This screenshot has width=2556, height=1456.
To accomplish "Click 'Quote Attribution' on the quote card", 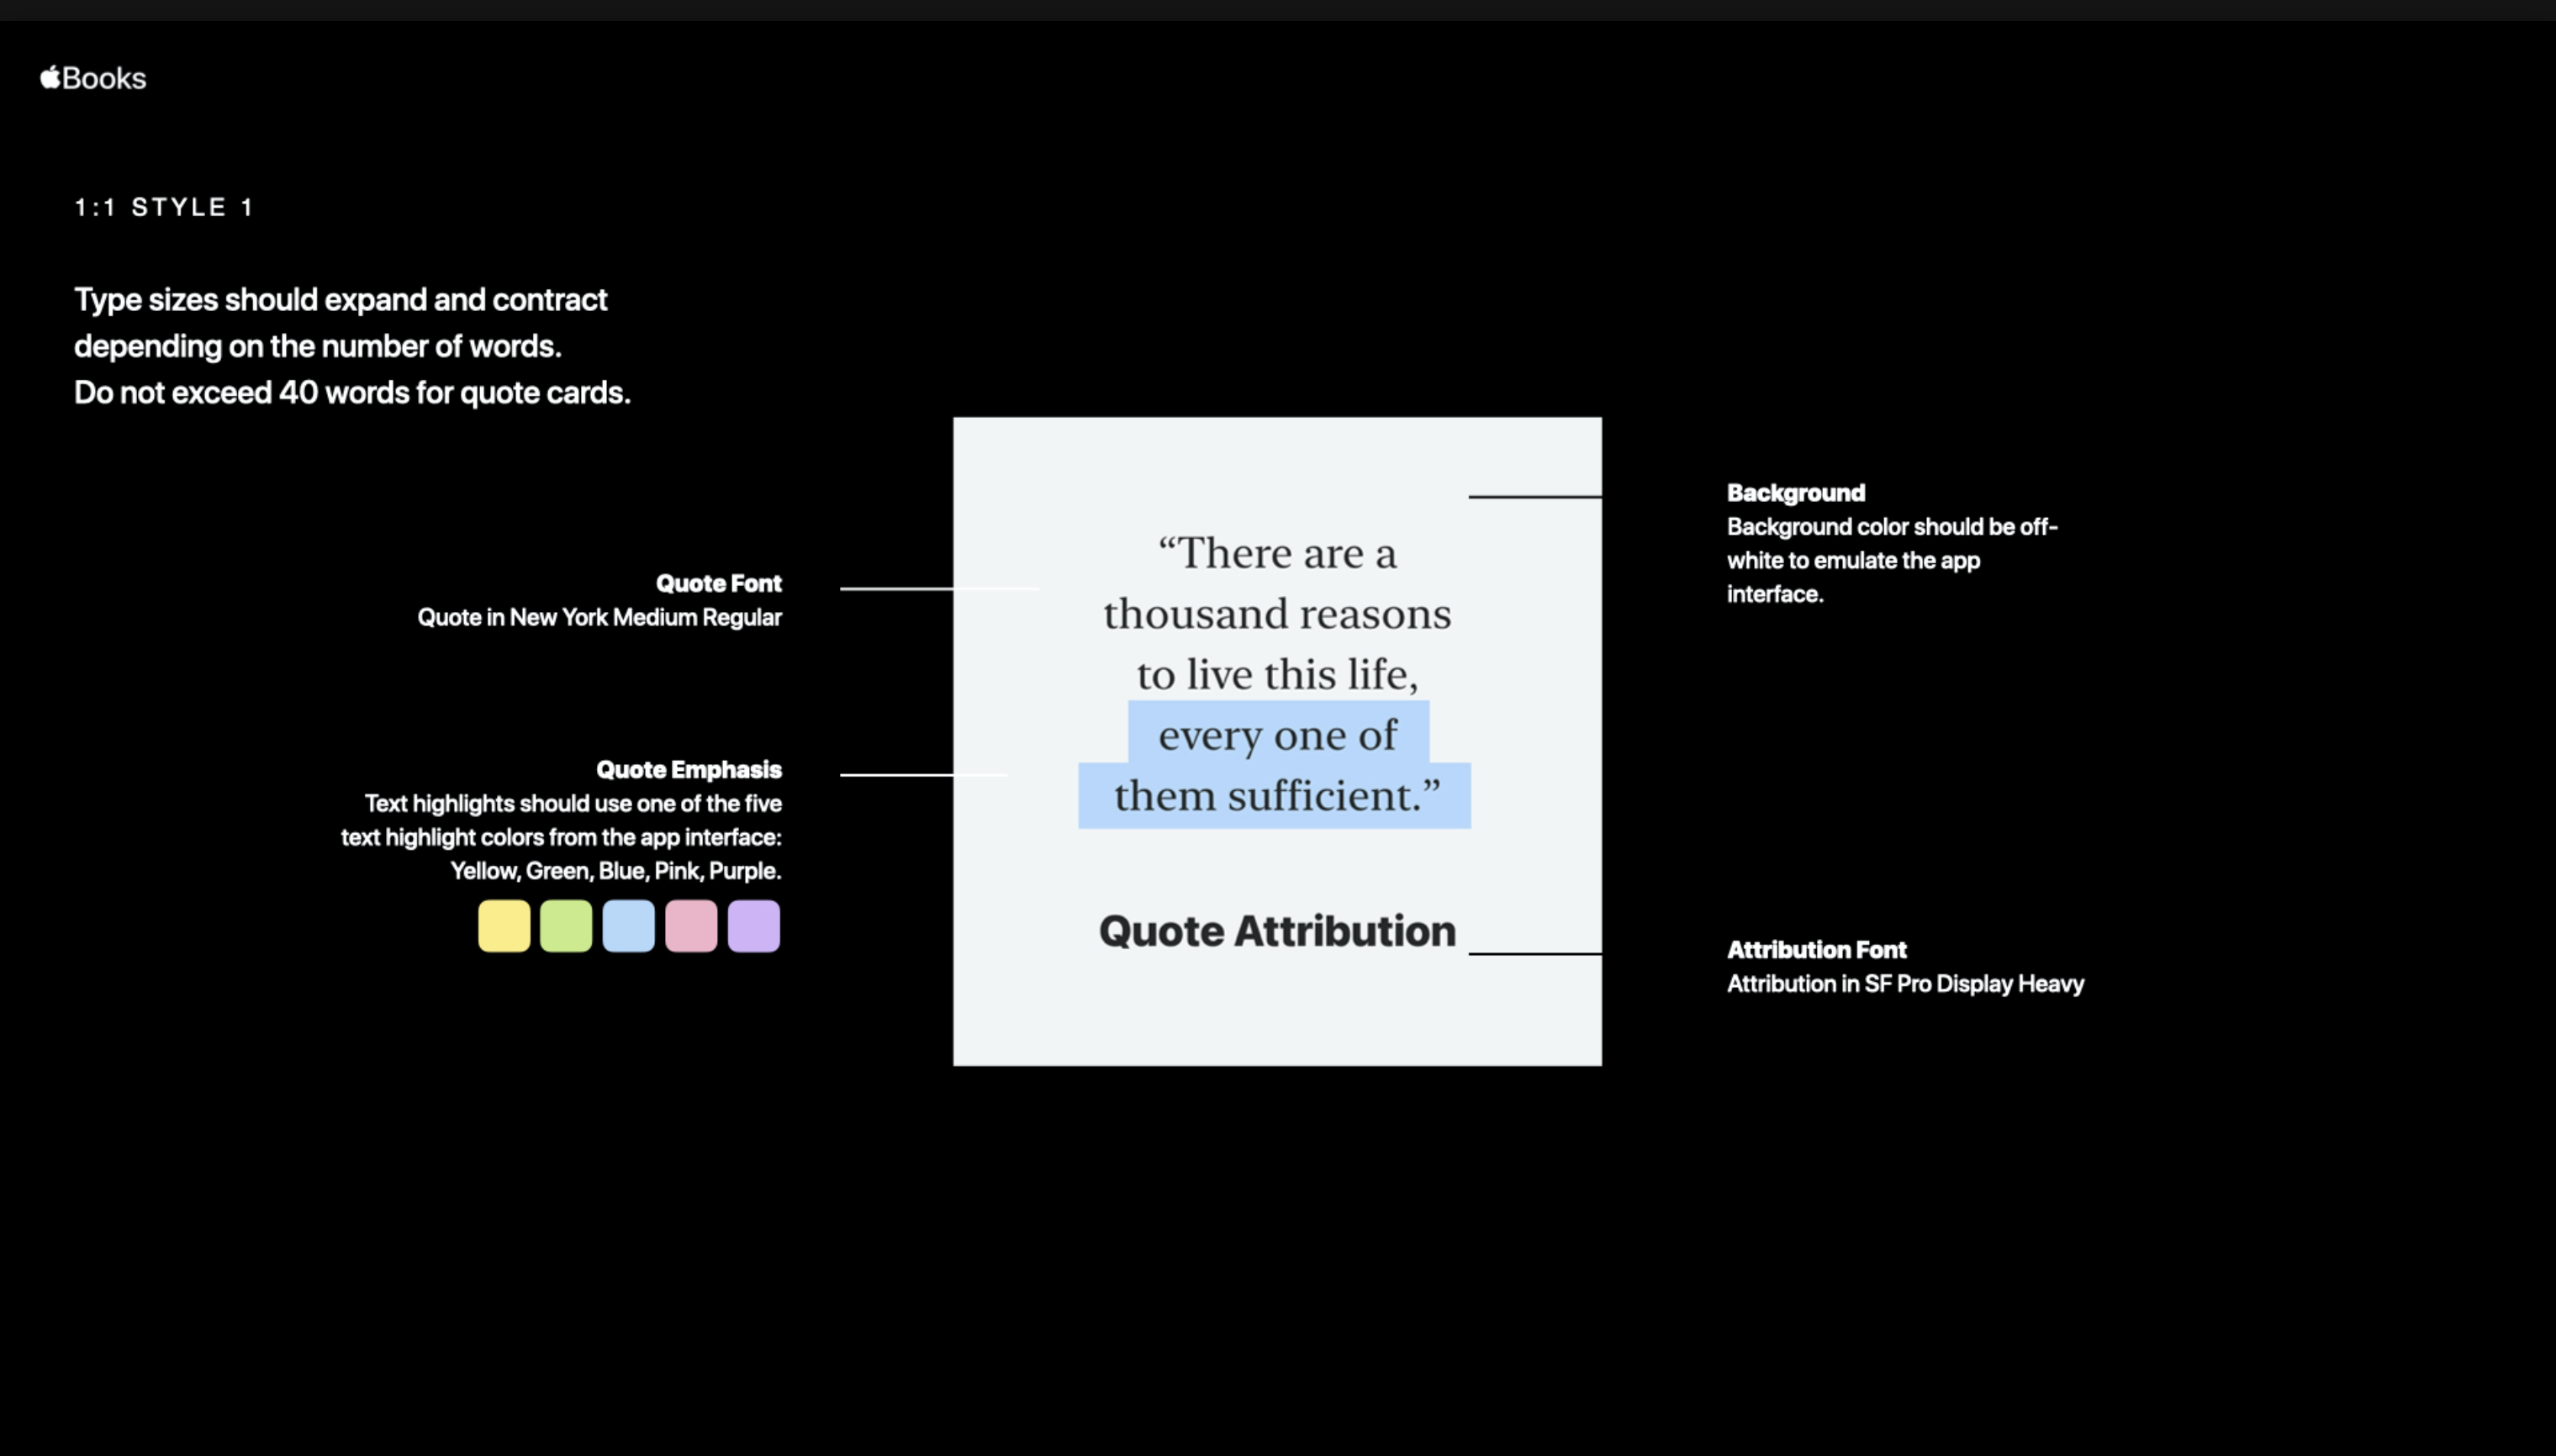I will coord(1277,931).
